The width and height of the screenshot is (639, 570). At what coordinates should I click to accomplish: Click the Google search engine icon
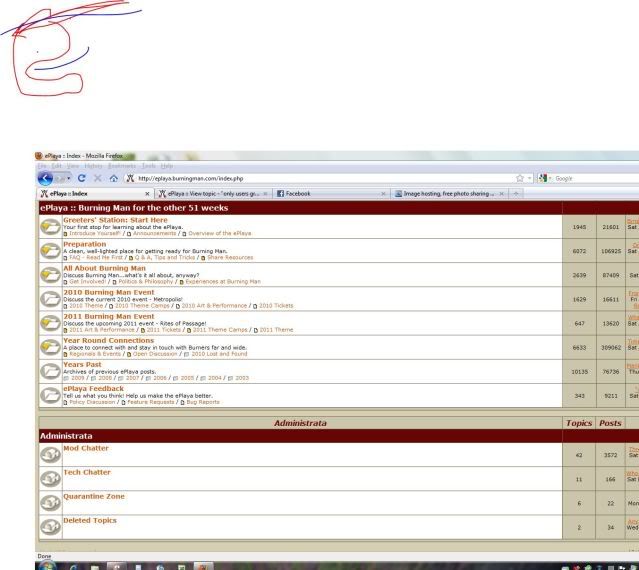542,178
